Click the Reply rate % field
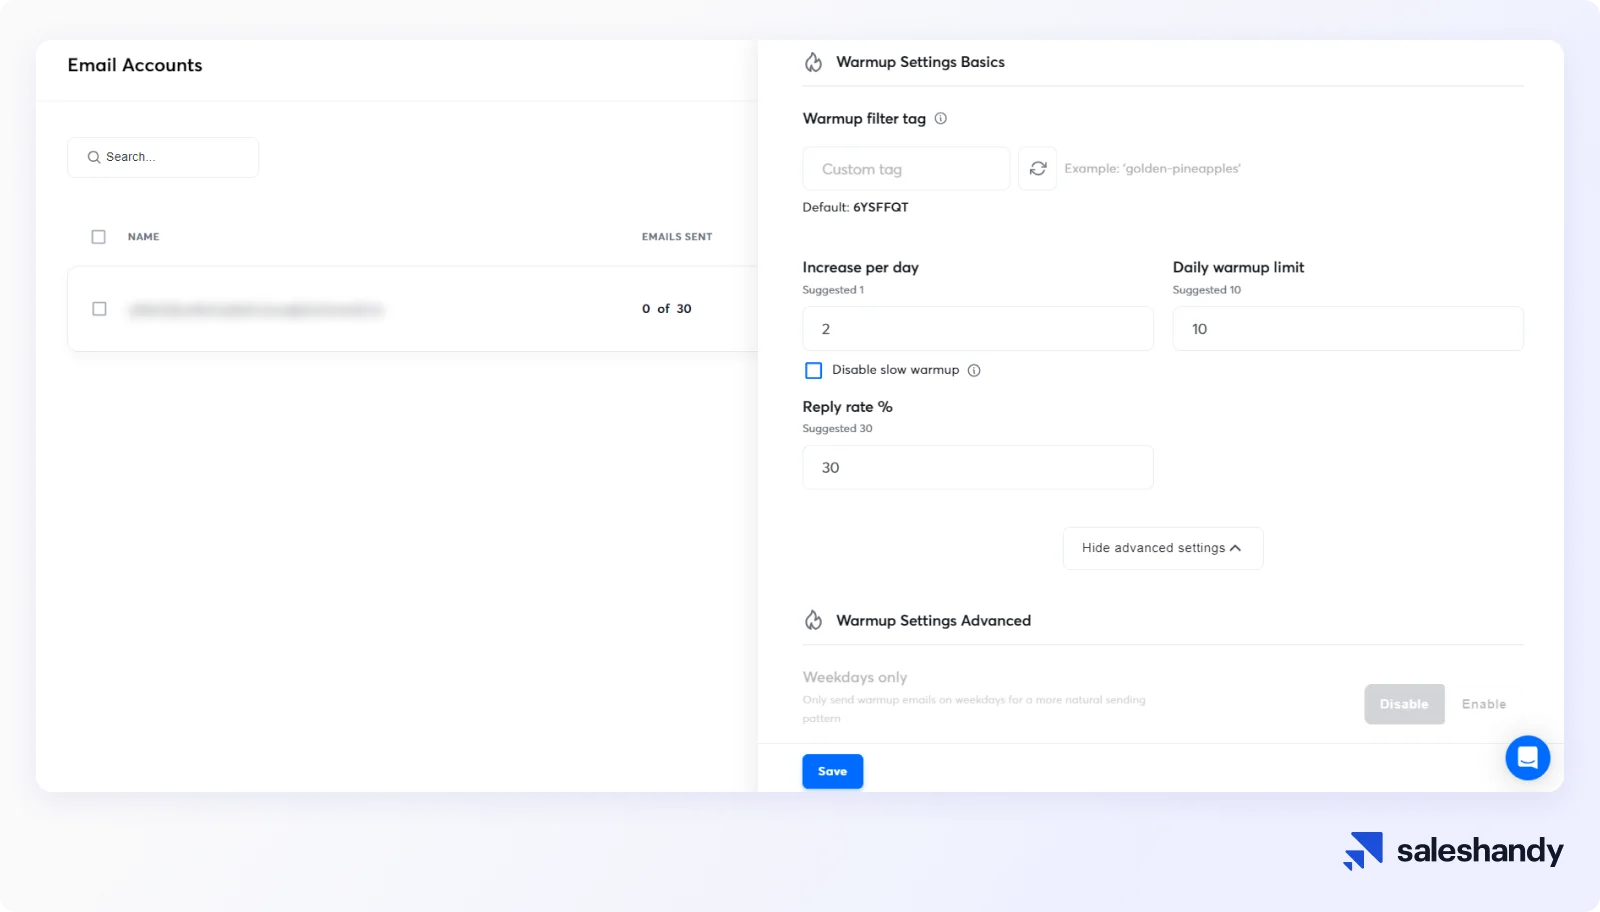The width and height of the screenshot is (1600, 912). tap(977, 467)
